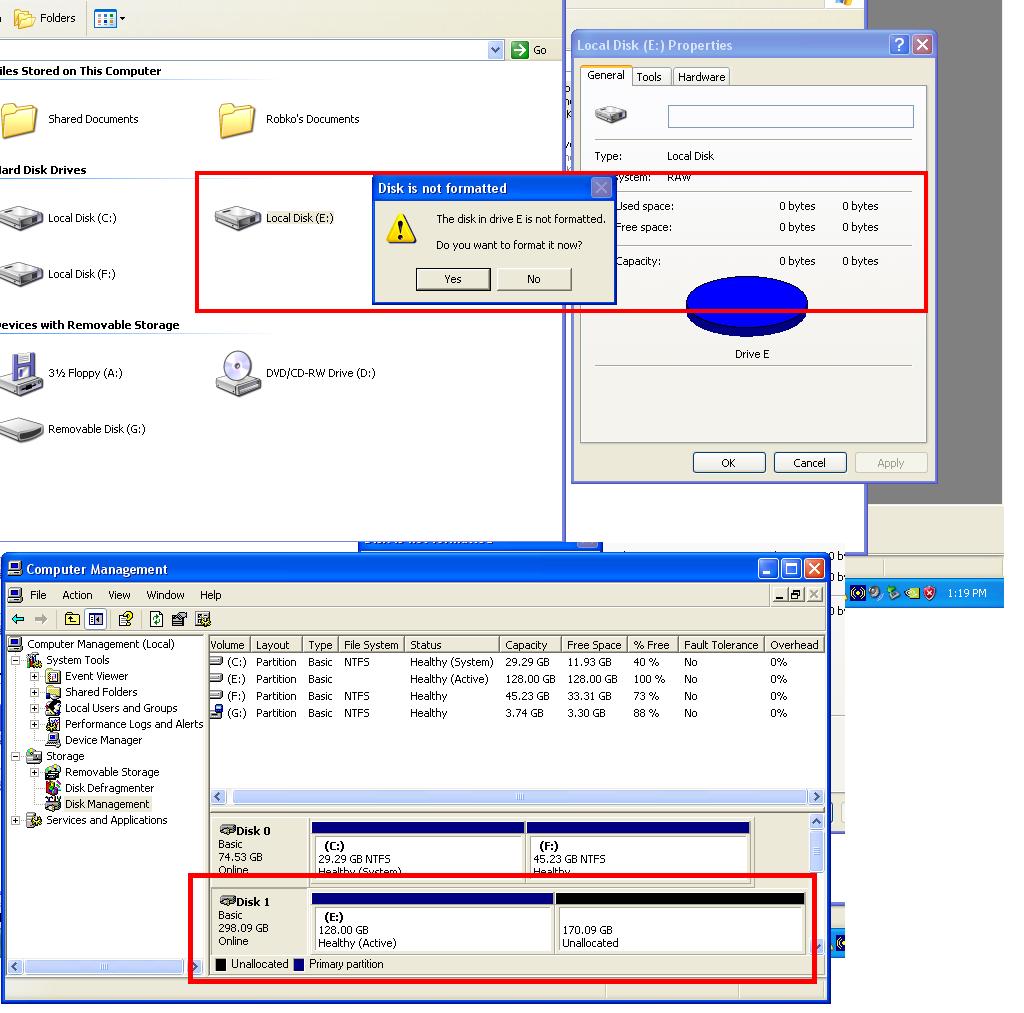
Task: Open the Views dropdown in Explorer toolbar
Action: (109, 18)
